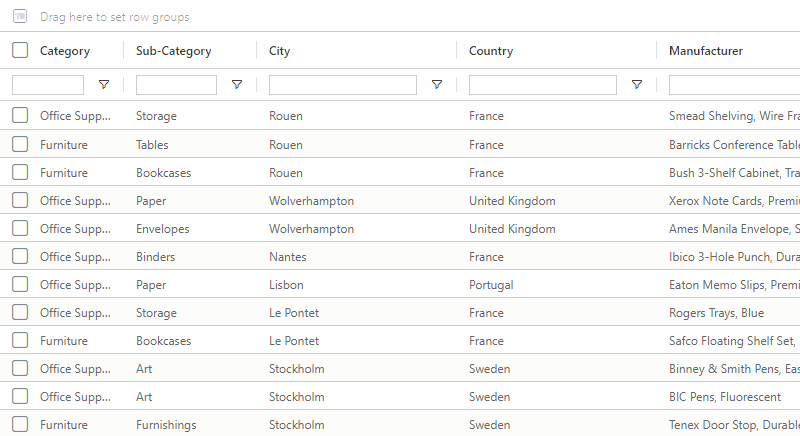Click the Wolverhampton Envelopes row city cell
Image resolution: width=800 pixels, height=436 pixels.
[x=311, y=229]
